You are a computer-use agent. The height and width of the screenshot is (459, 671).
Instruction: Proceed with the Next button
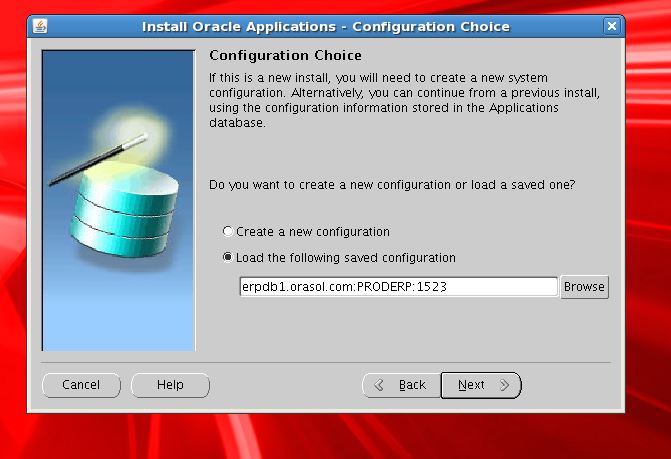(481, 385)
